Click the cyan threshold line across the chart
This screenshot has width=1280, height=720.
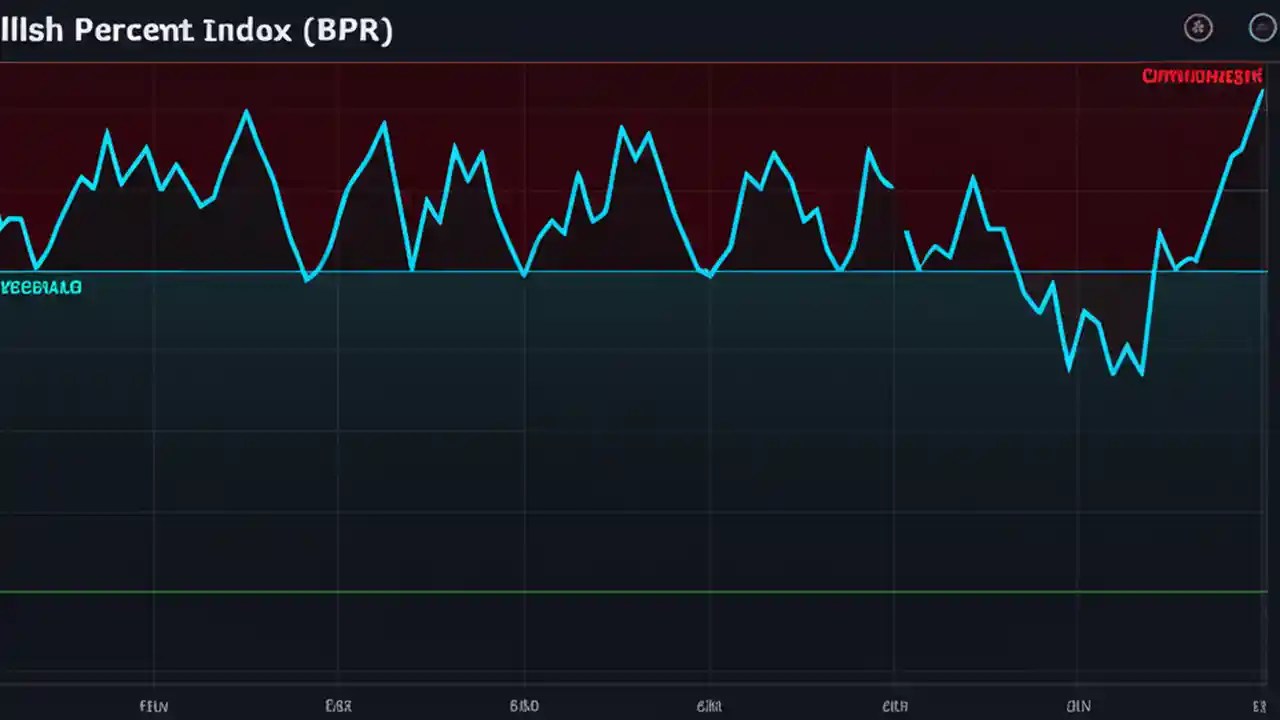(640, 271)
